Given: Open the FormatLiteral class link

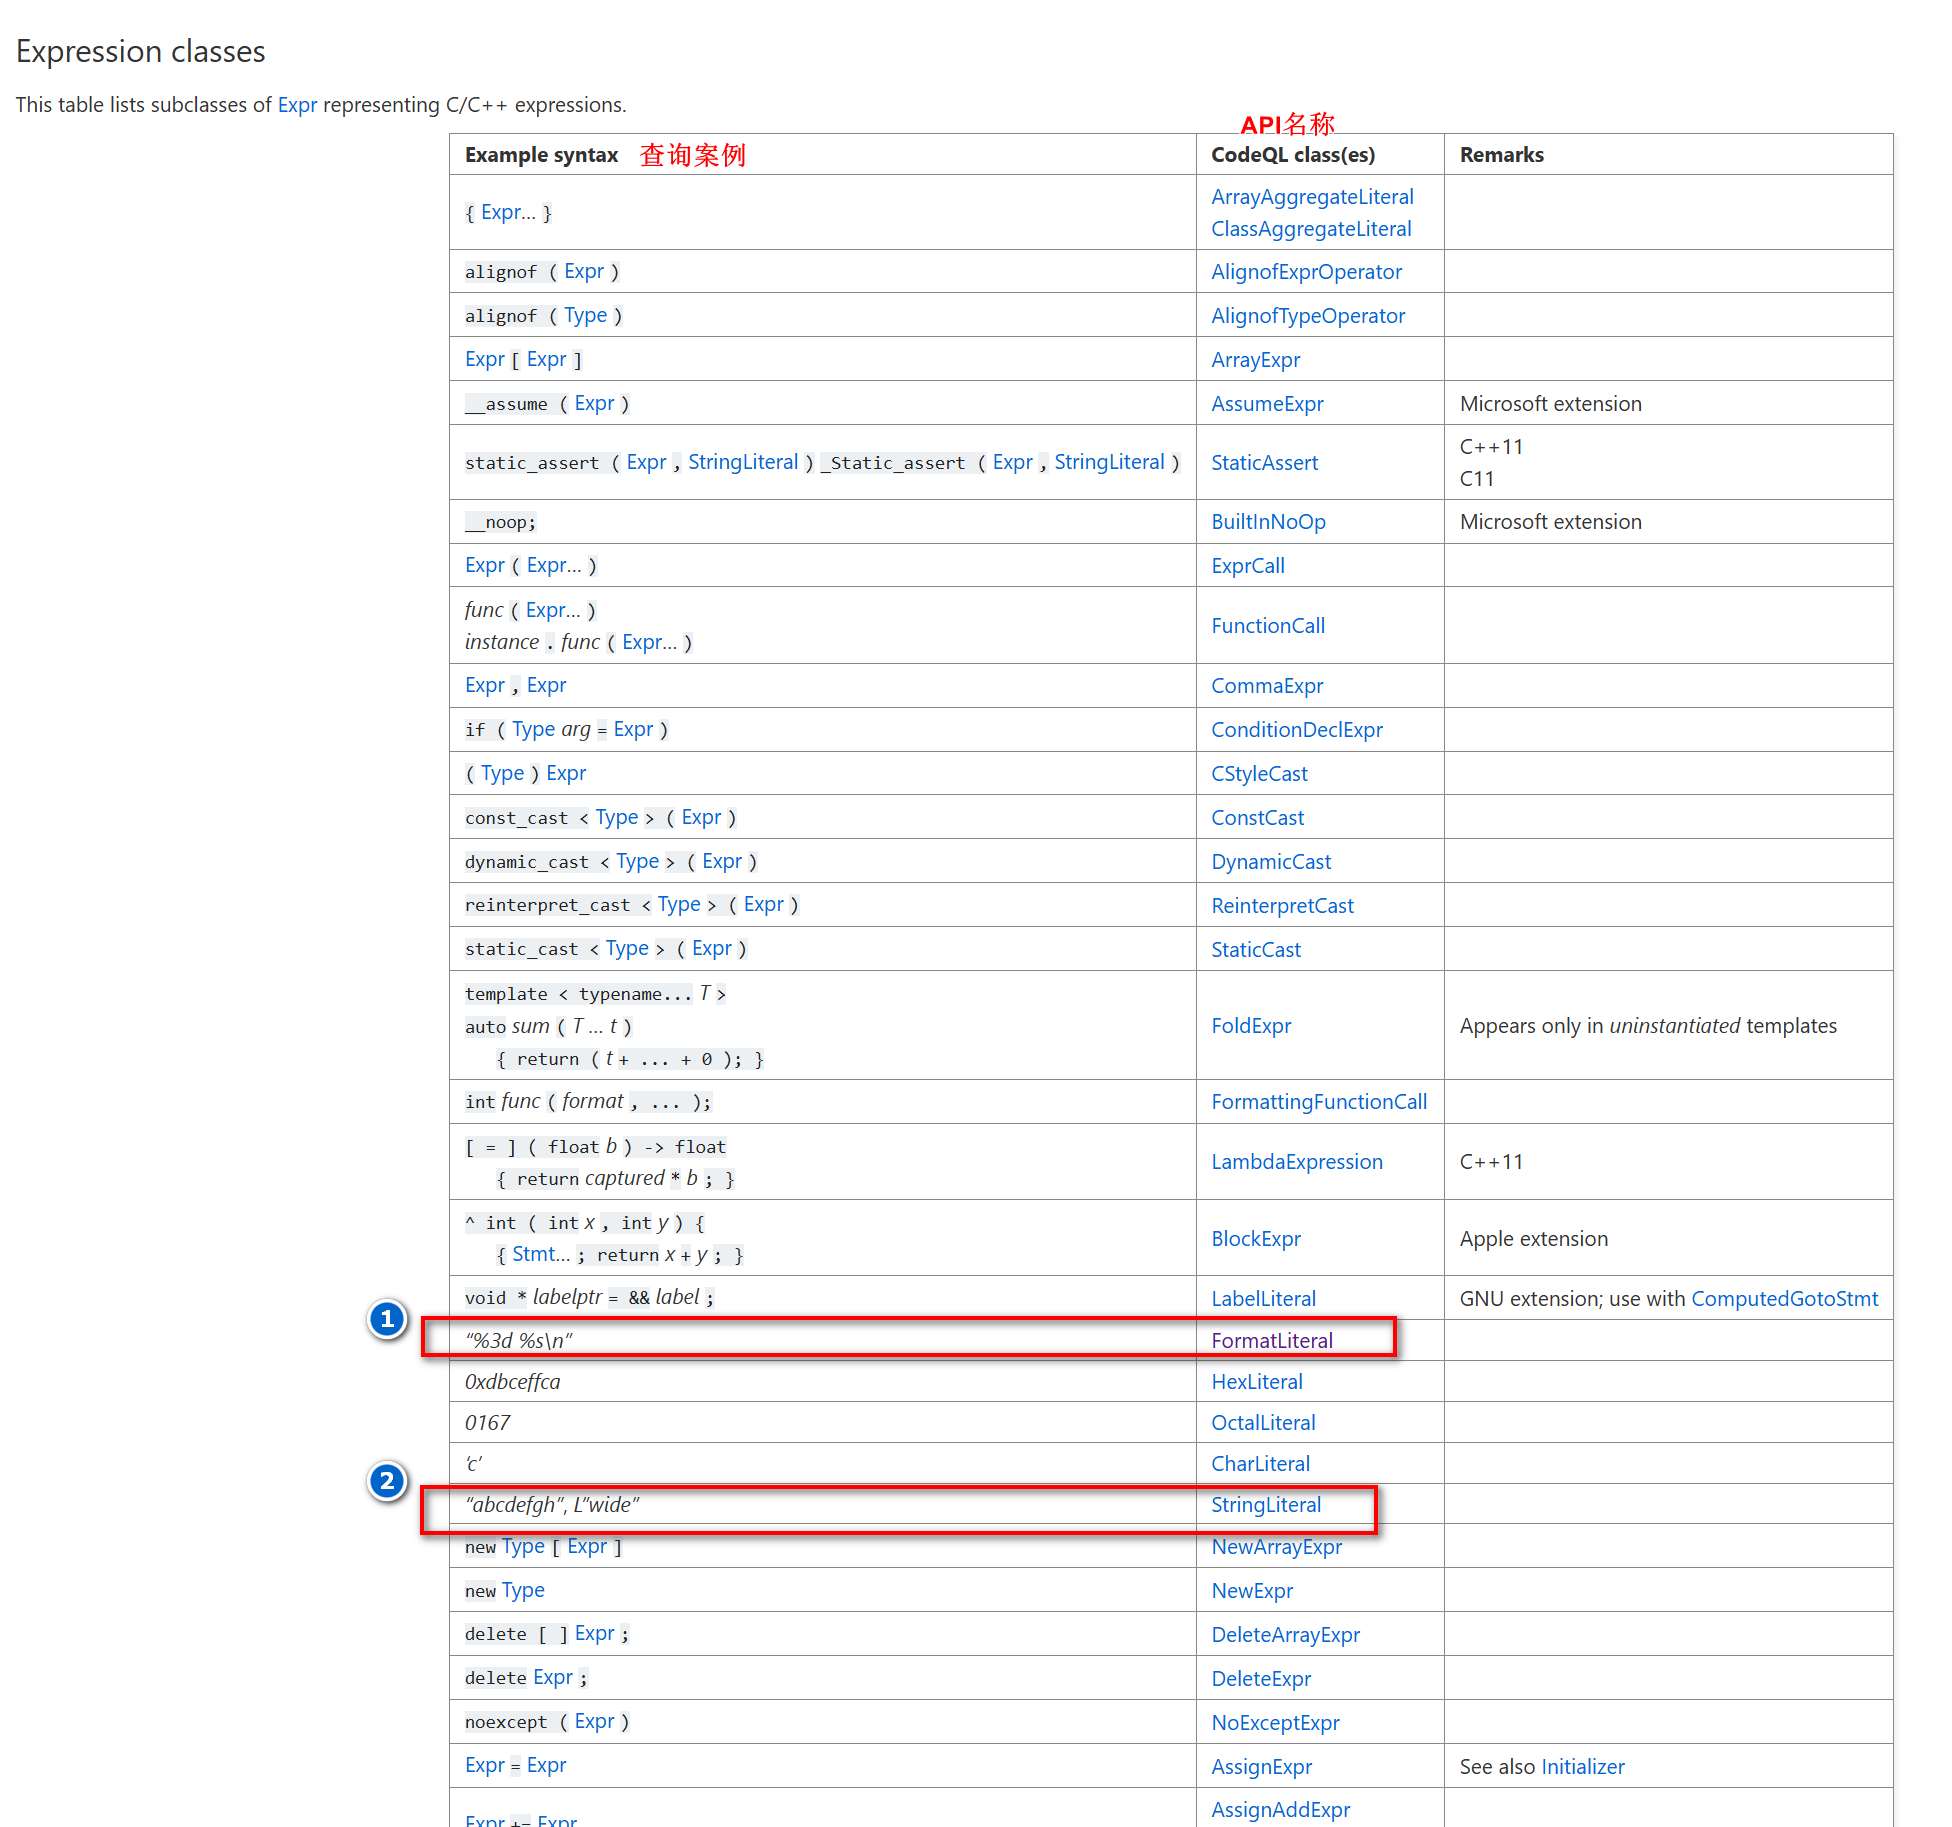Looking at the screenshot, I should click(1271, 1340).
